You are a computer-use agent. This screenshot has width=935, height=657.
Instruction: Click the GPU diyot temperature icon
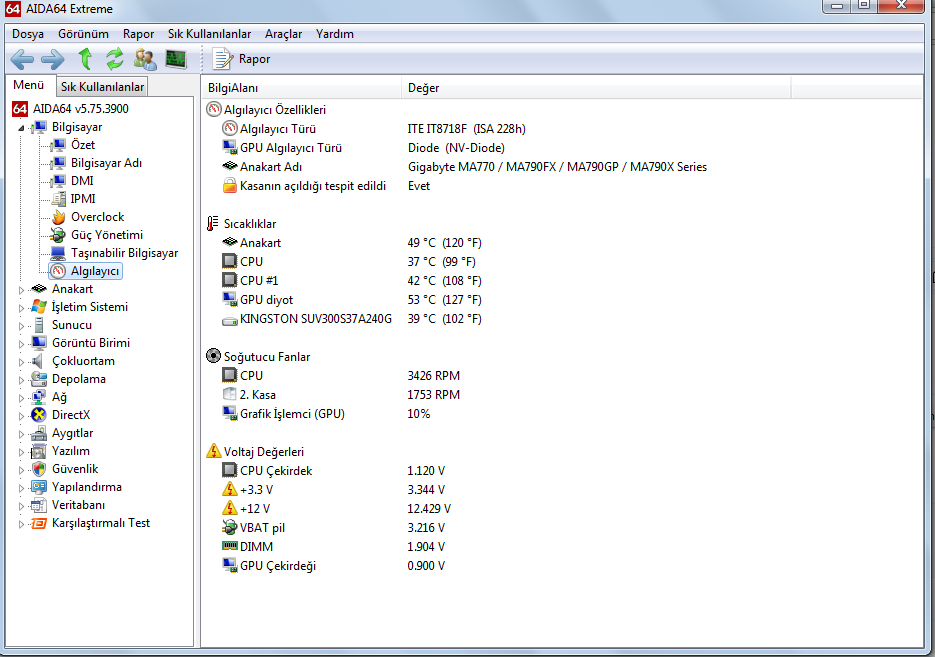tap(230, 299)
